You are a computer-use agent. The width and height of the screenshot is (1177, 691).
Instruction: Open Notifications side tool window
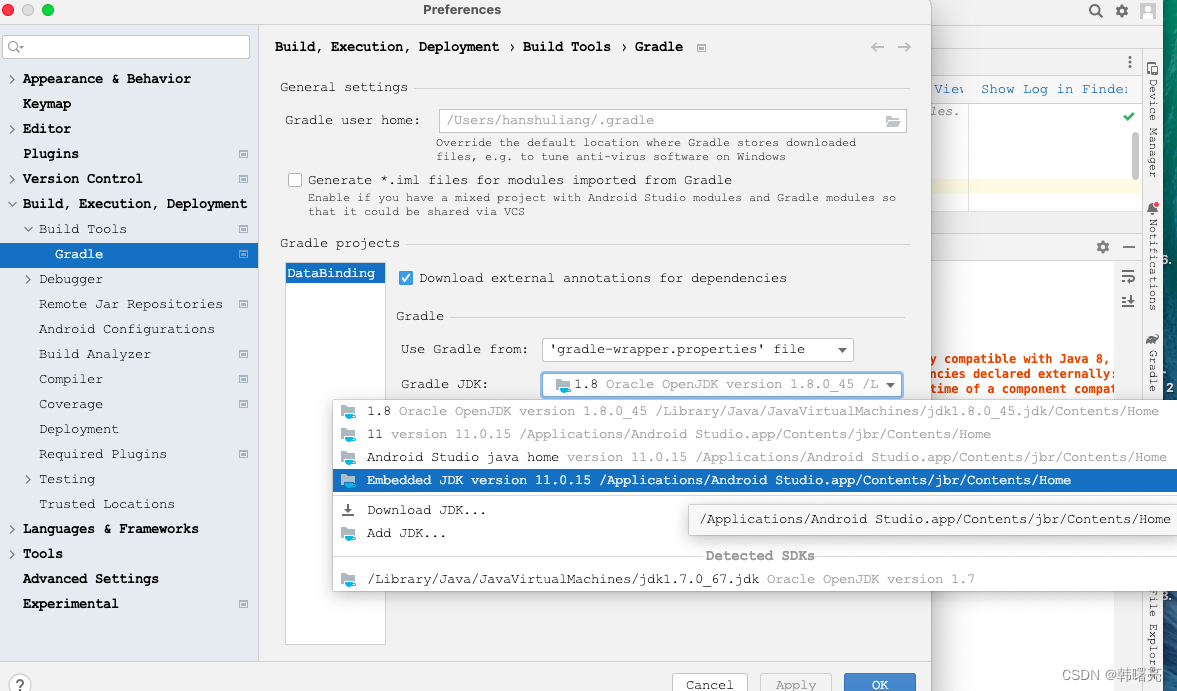(1153, 256)
